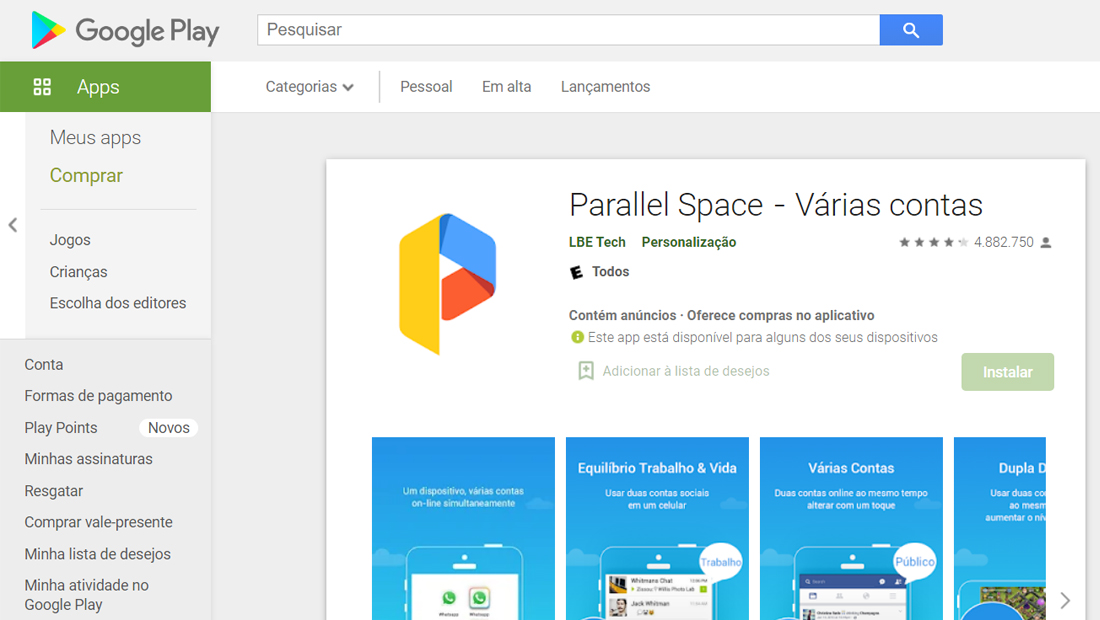
Task: Open the Em alta tab
Action: point(507,87)
